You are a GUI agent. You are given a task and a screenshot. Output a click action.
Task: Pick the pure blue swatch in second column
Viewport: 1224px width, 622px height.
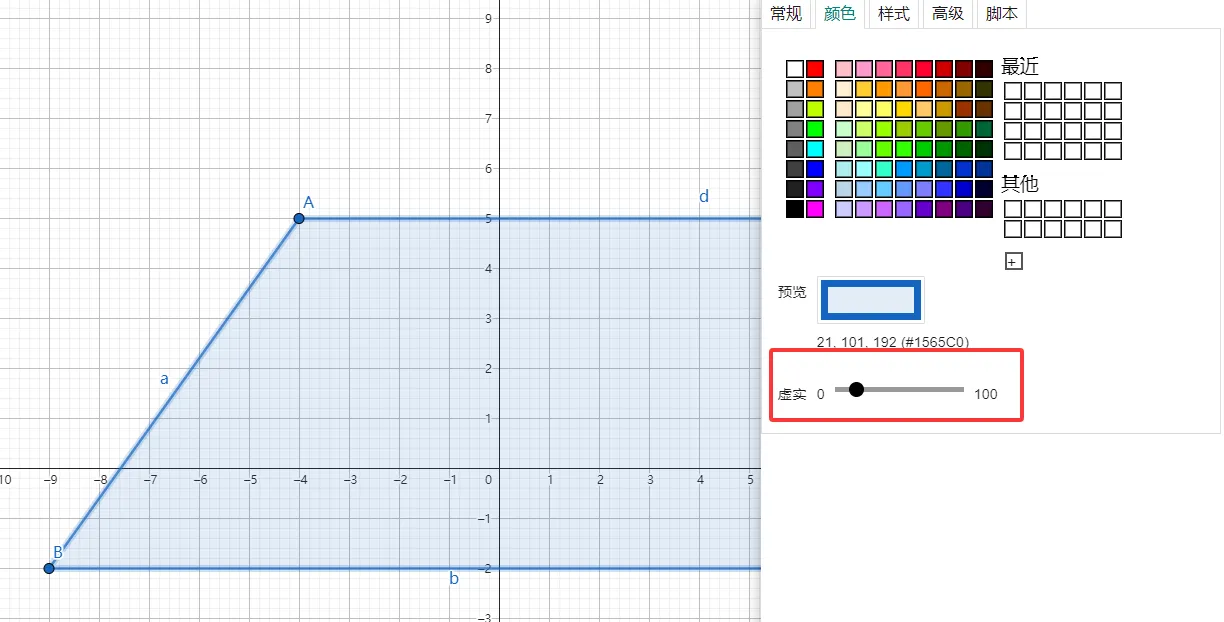coord(815,169)
